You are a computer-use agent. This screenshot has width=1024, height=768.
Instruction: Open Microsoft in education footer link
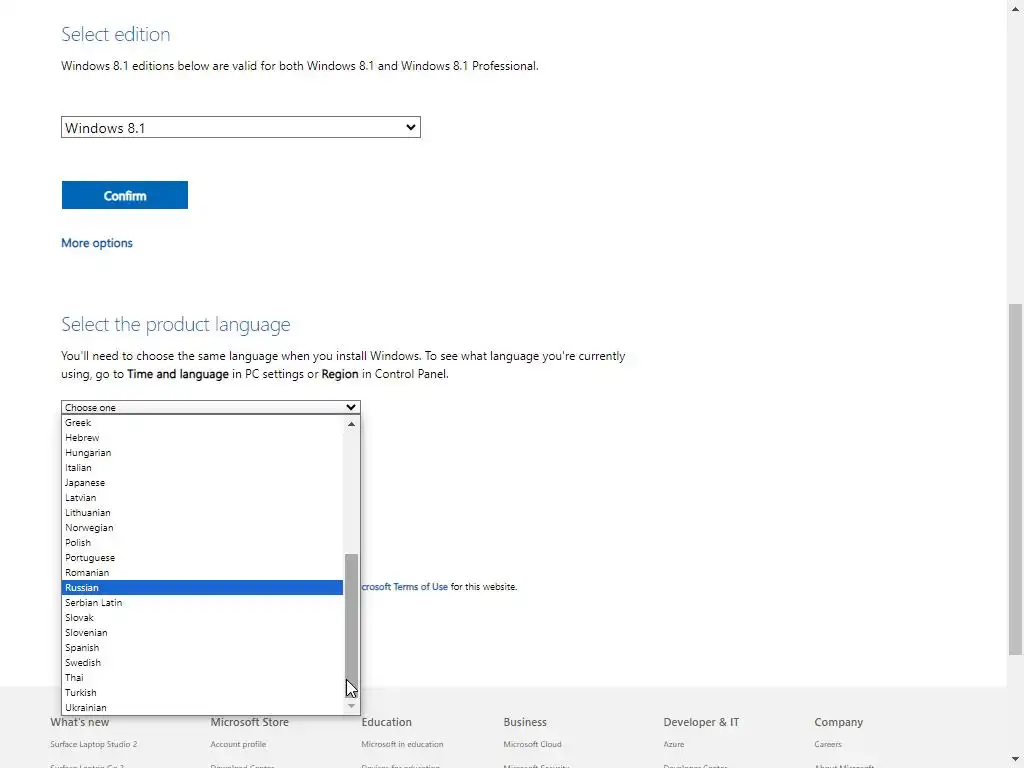pyautogui.click(x=402, y=744)
